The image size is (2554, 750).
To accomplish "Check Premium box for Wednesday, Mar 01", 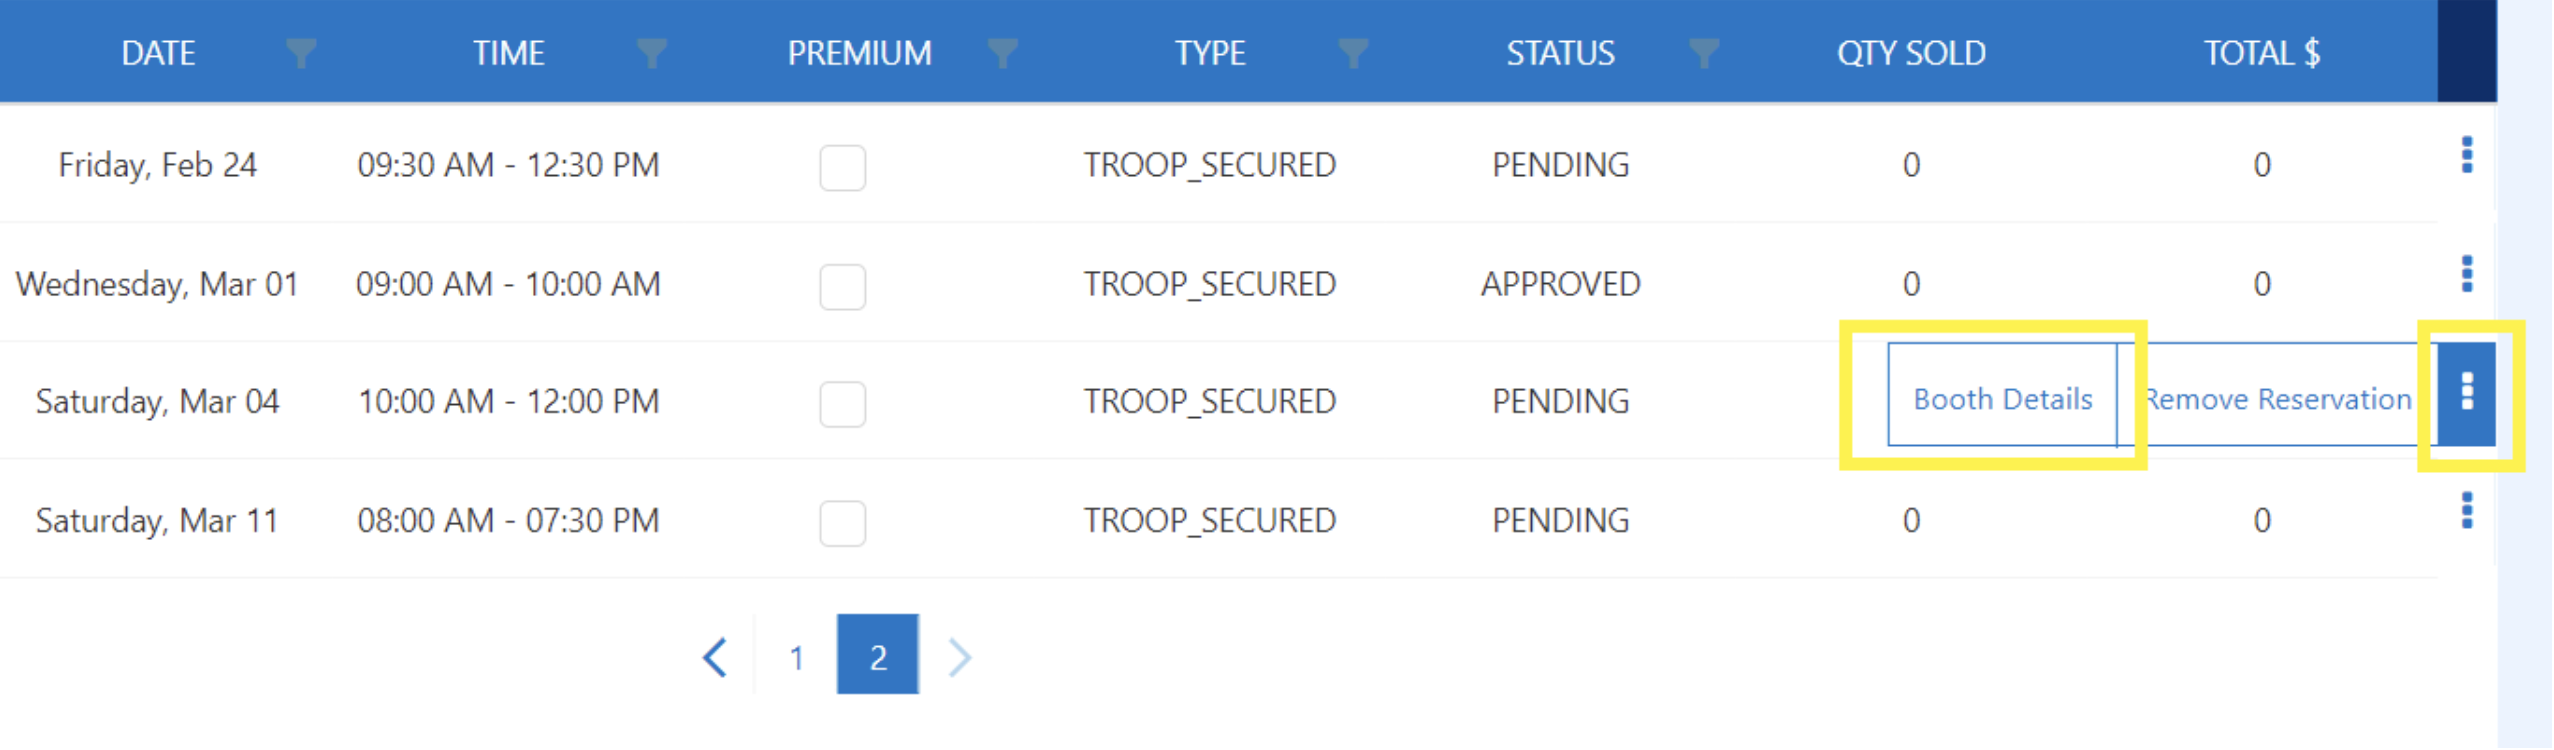I will 842,286.
